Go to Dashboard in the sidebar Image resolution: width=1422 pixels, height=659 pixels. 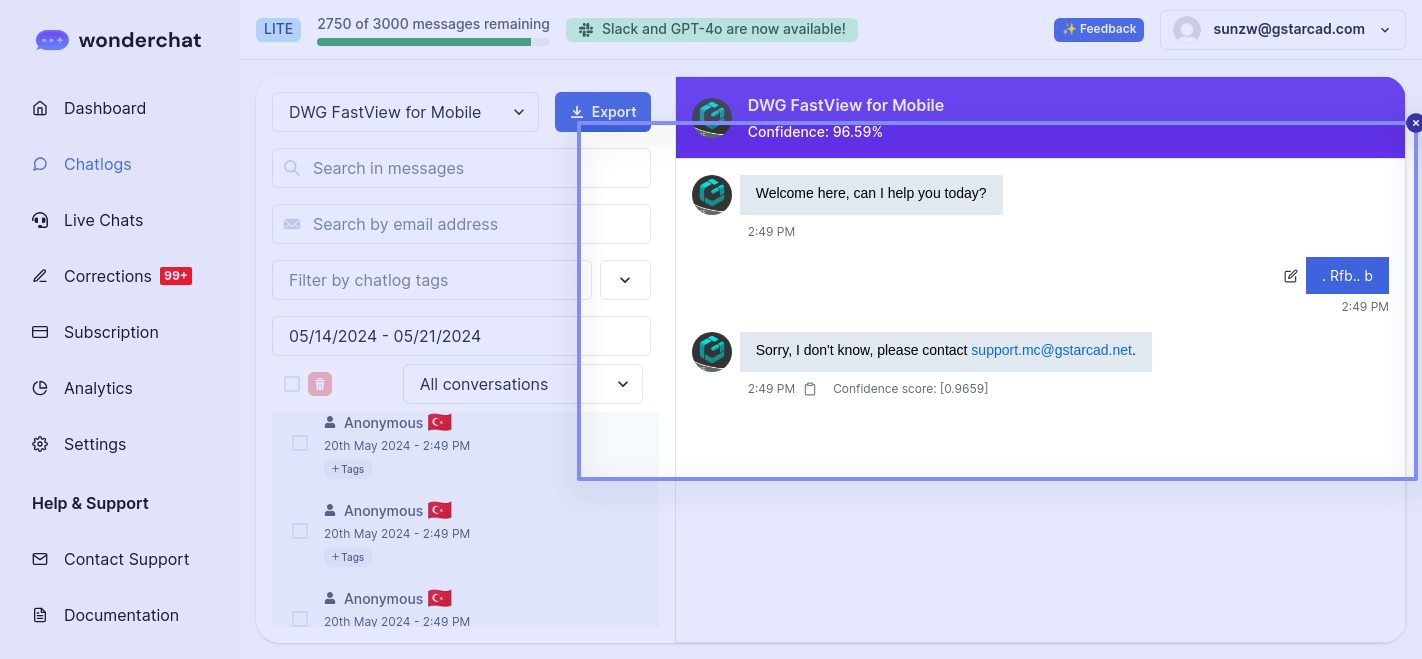(x=104, y=108)
